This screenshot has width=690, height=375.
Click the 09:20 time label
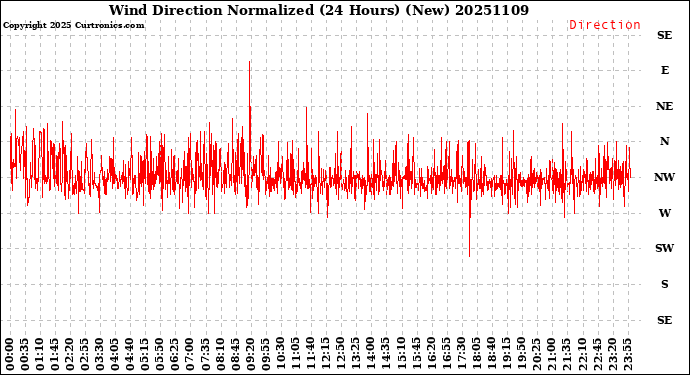(x=250, y=354)
